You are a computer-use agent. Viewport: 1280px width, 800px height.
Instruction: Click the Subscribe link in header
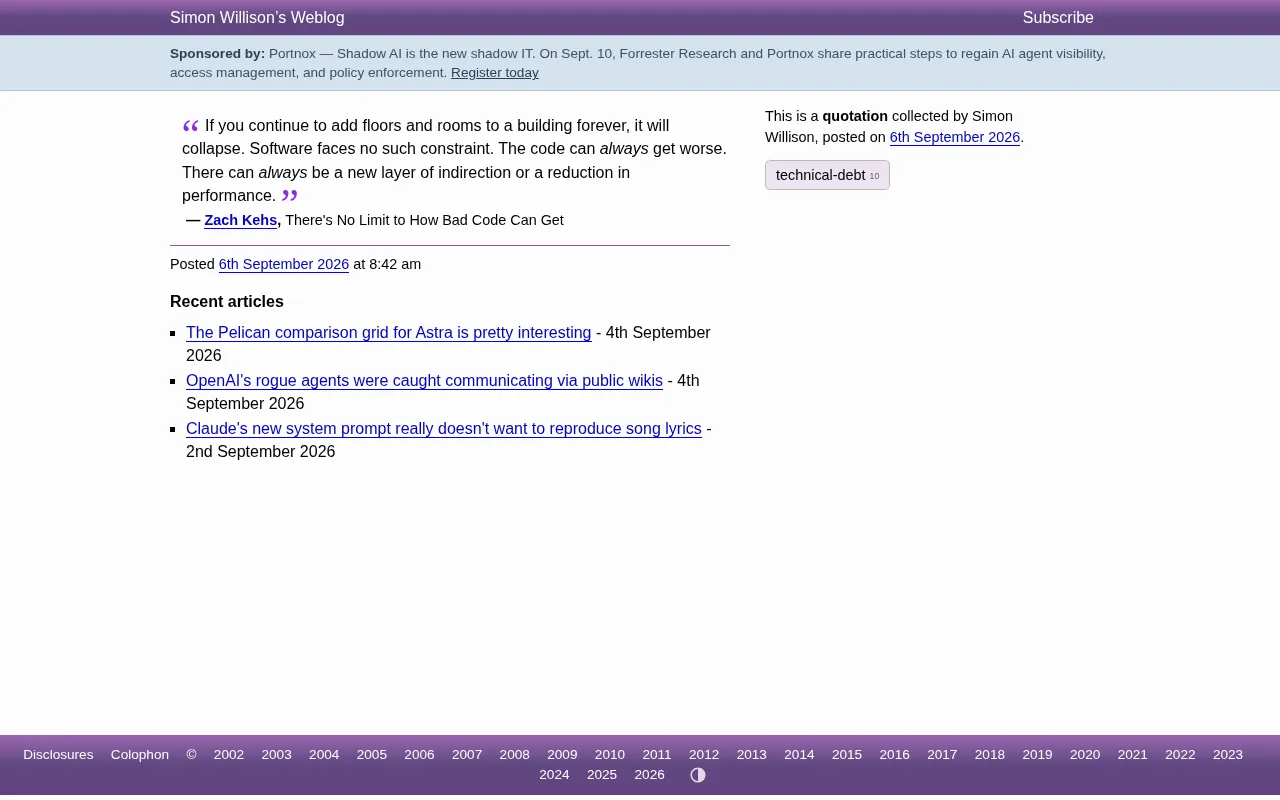(x=1058, y=18)
